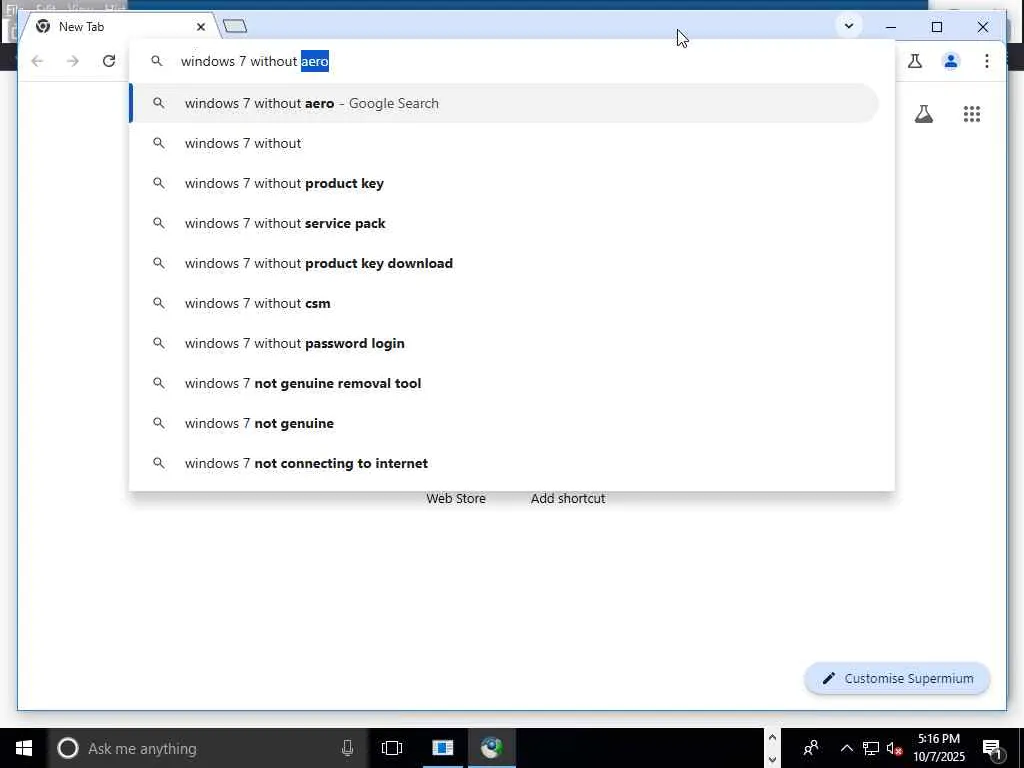Image resolution: width=1024 pixels, height=768 pixels.
Task: Choose suggestion 'not genuine removal tool'
Action: pyautogui.click(x=505, y=383)
